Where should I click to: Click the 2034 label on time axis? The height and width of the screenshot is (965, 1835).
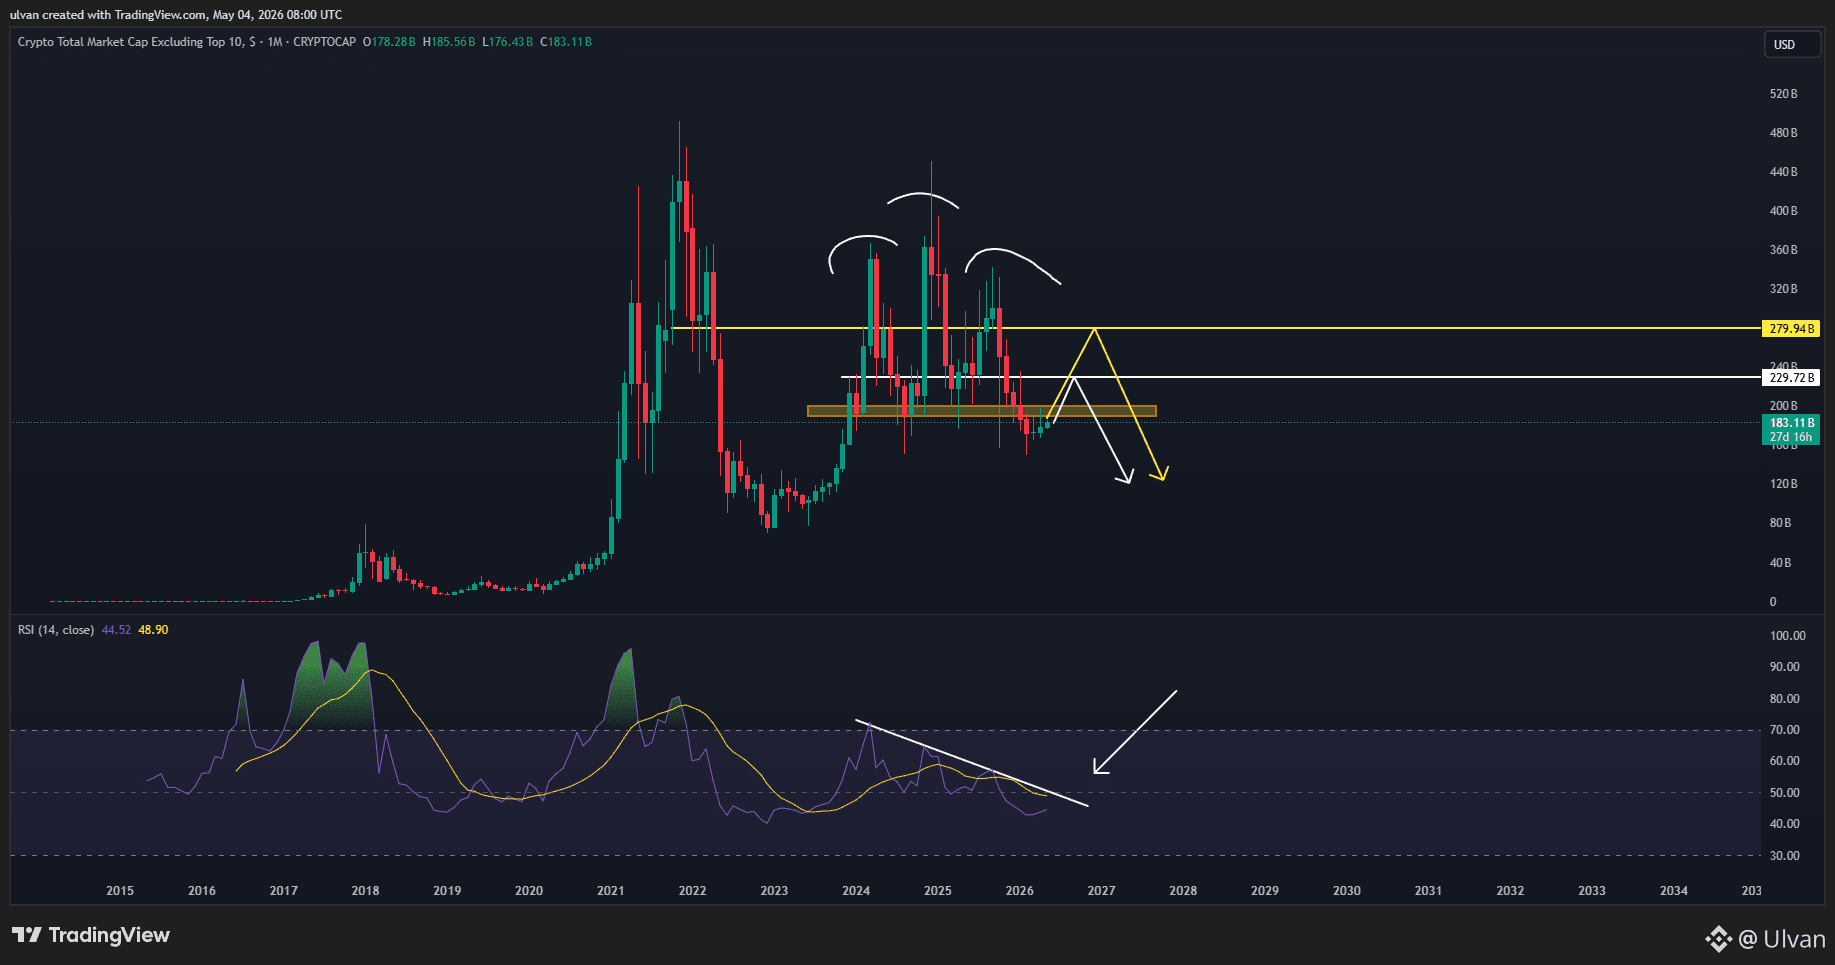point(1674,891)
